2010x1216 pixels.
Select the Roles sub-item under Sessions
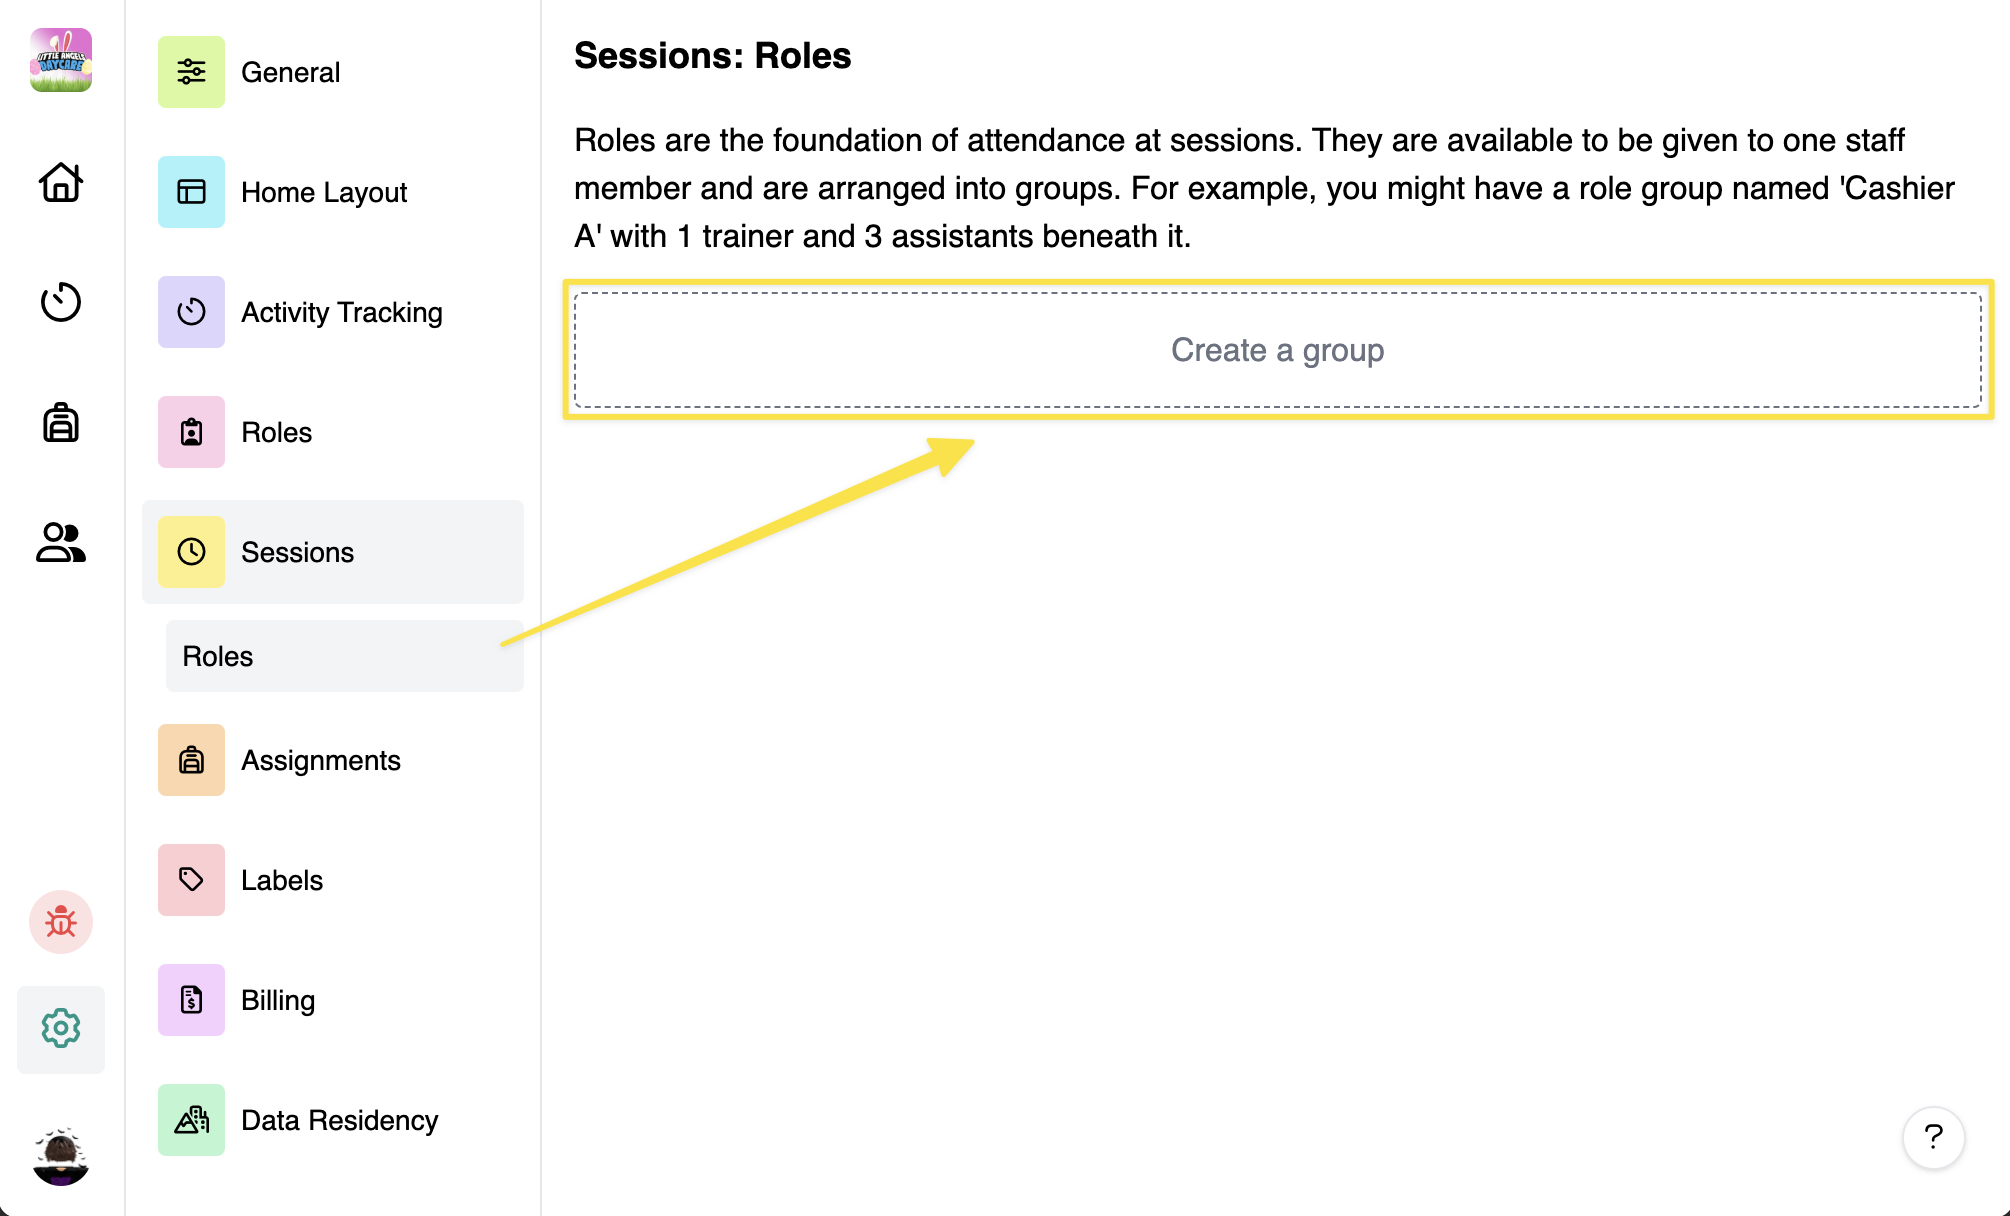click(344, 656)
